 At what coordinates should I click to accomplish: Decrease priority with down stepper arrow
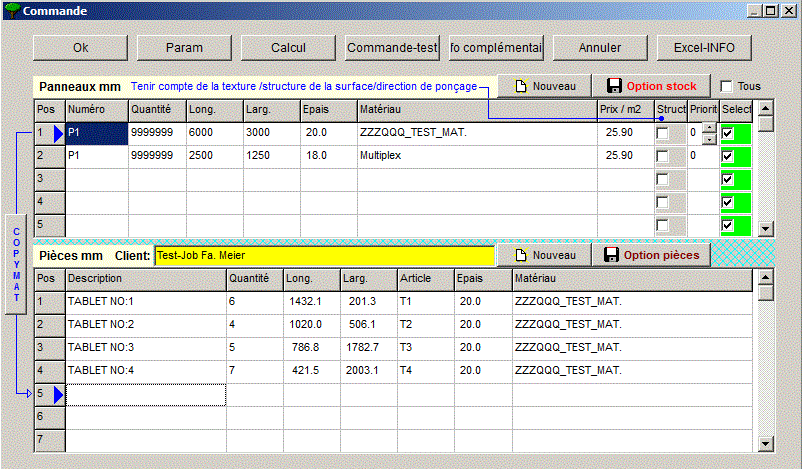pos(709,138)
